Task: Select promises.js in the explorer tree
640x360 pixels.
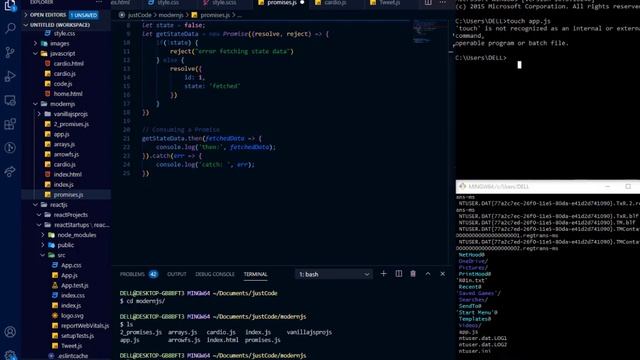Action: (68, 195)
